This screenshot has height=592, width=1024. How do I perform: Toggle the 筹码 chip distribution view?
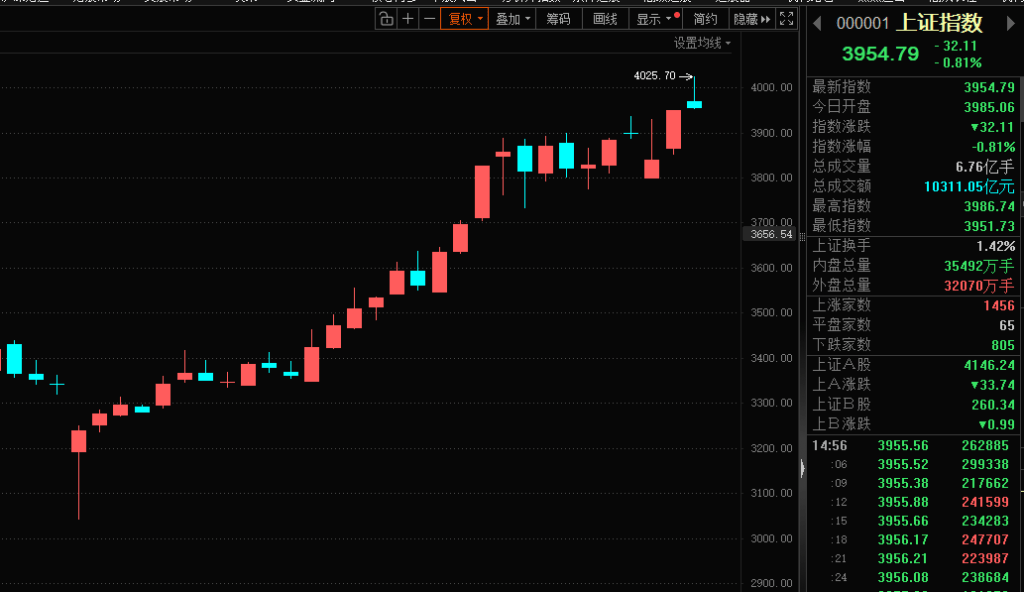(x=559, y=19)
